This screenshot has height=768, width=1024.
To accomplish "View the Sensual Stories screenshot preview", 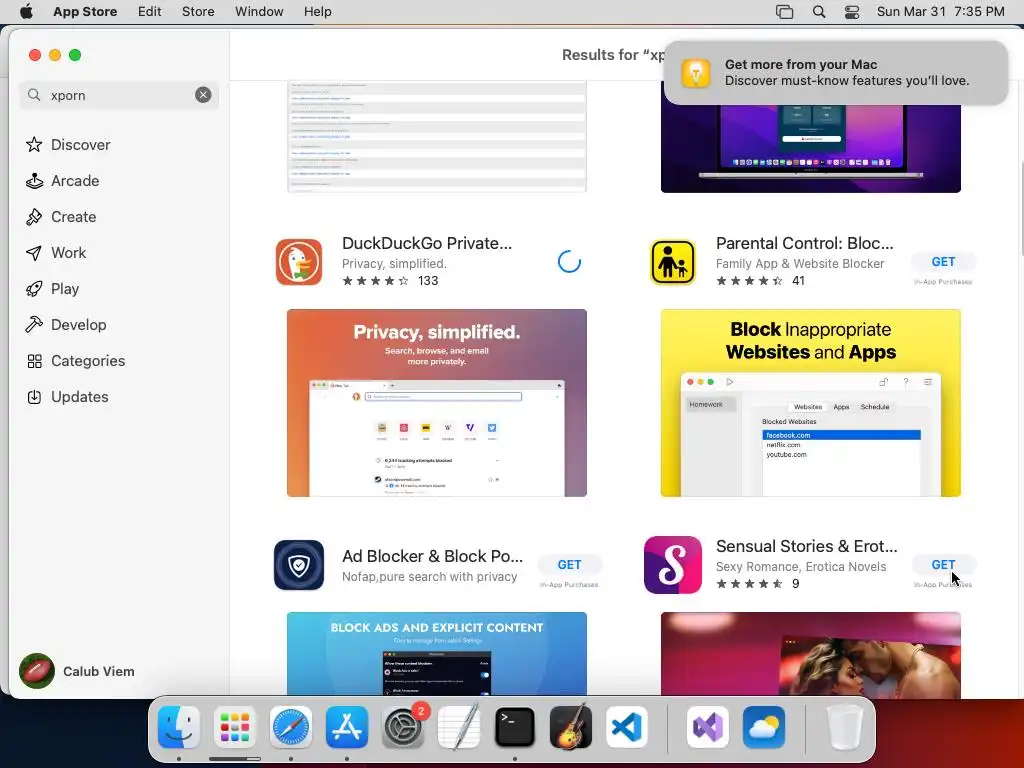I will (810, 654).
